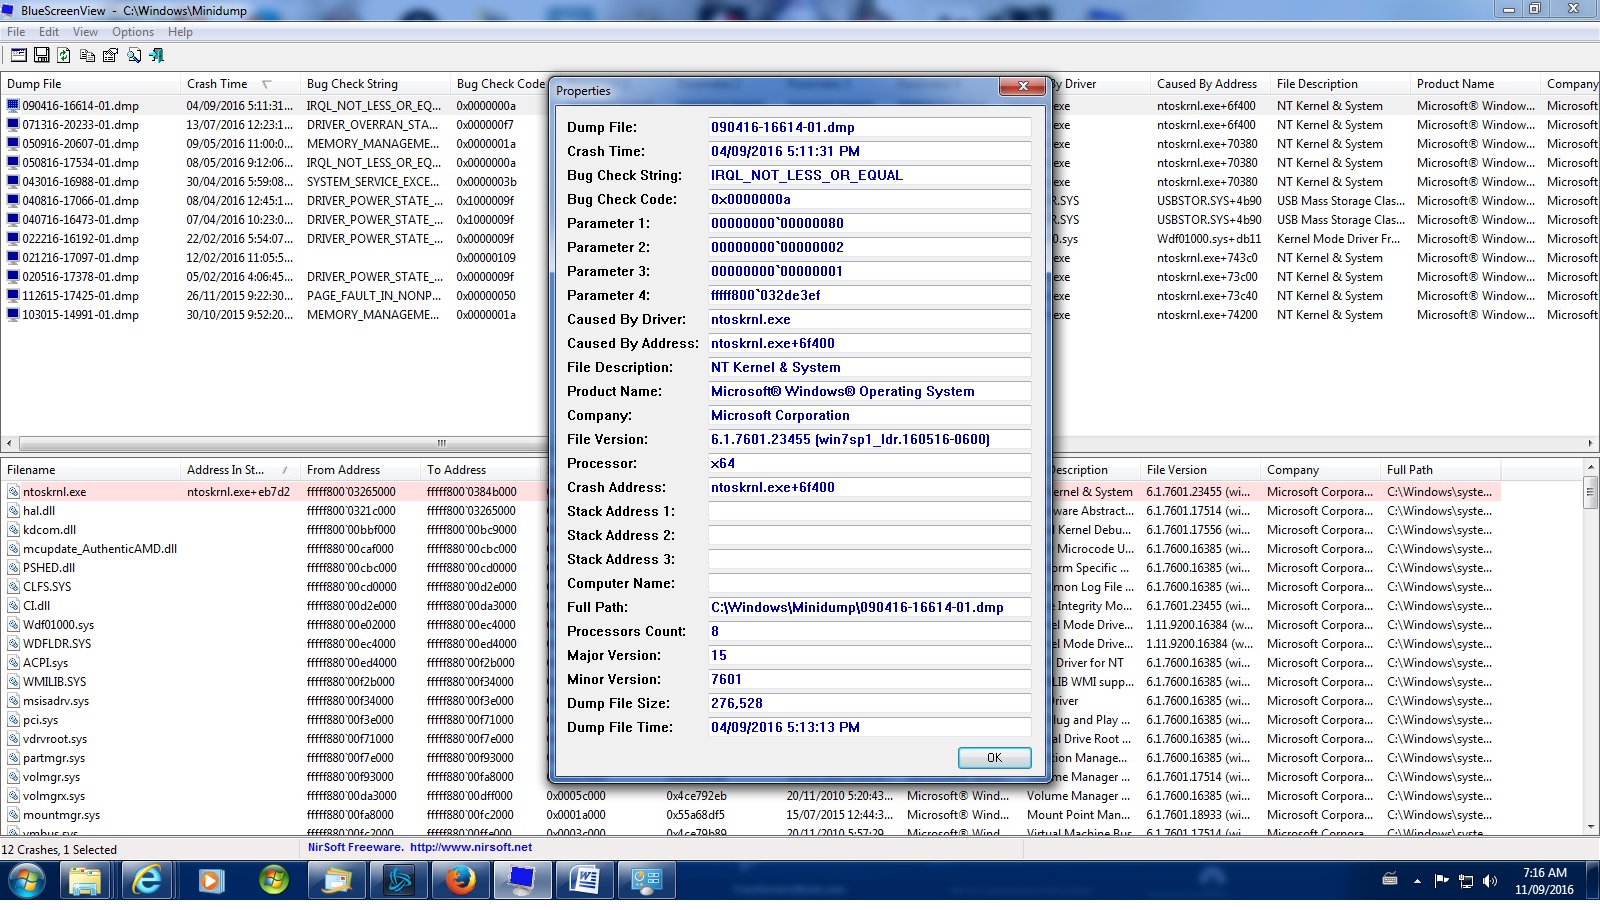Sort drivers by From Address column header
This screenshot has height=910, width=1600.
pos(360,470)
